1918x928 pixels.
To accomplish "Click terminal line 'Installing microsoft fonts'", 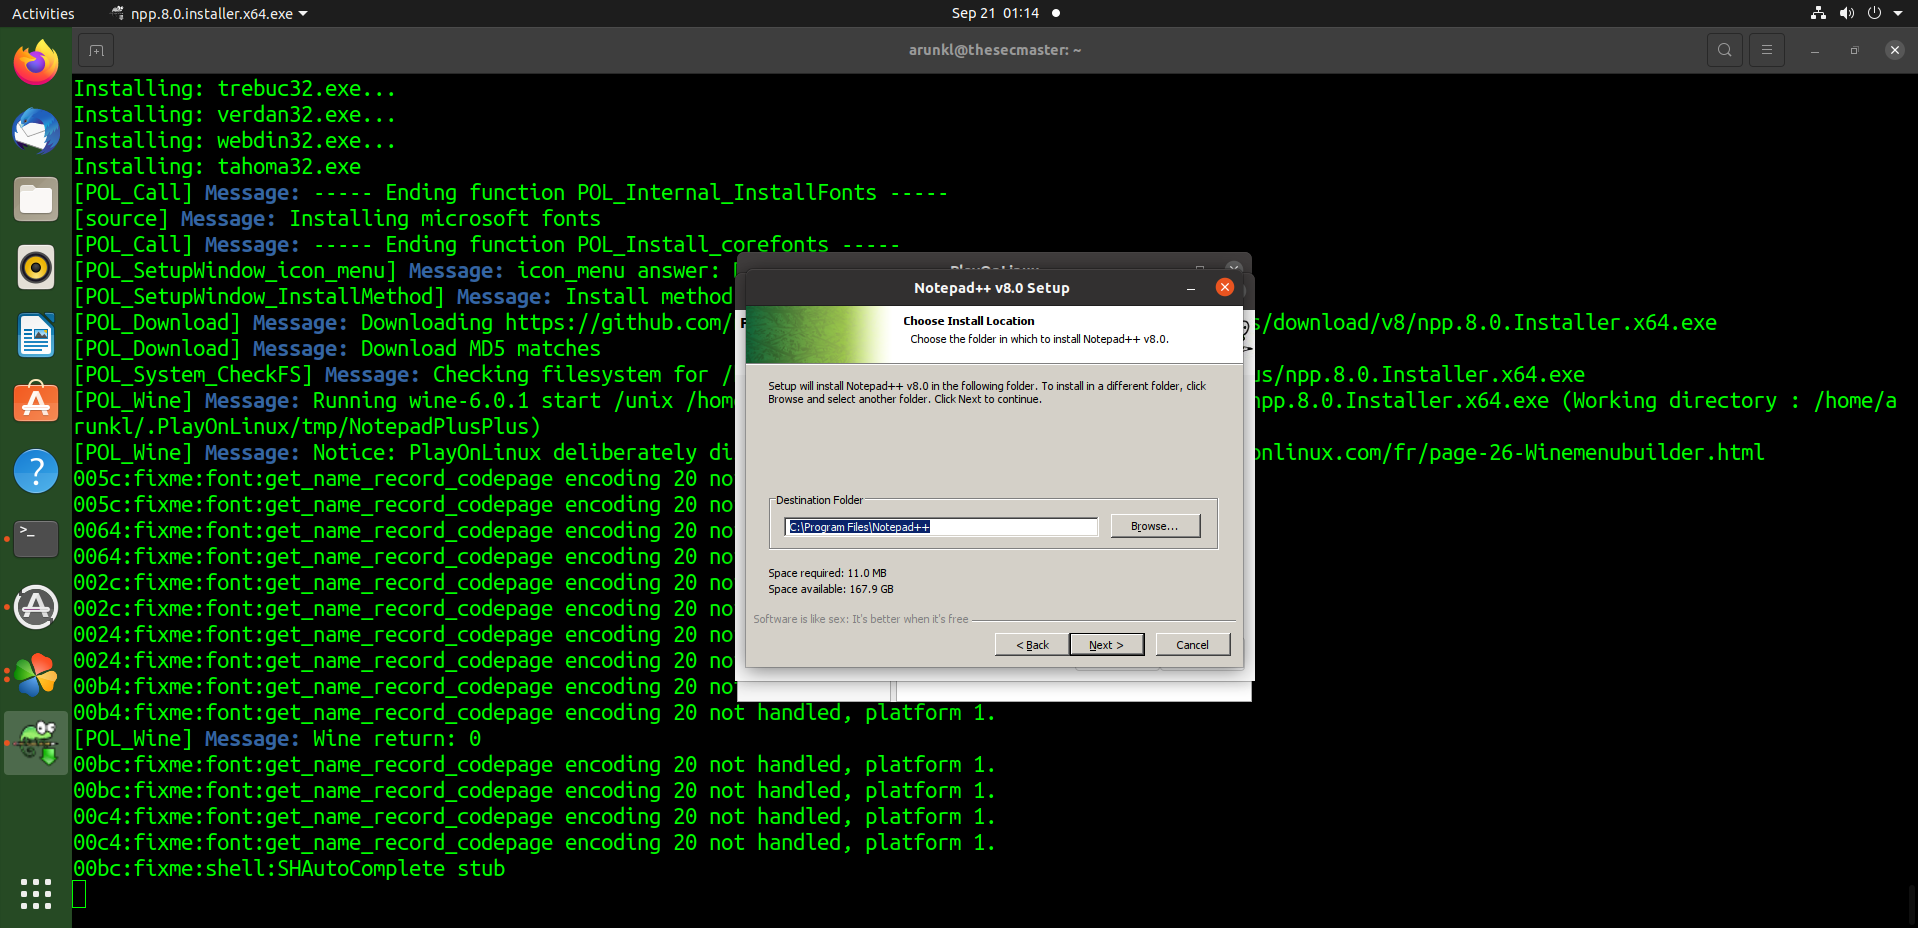I will (x=445, y=219).
